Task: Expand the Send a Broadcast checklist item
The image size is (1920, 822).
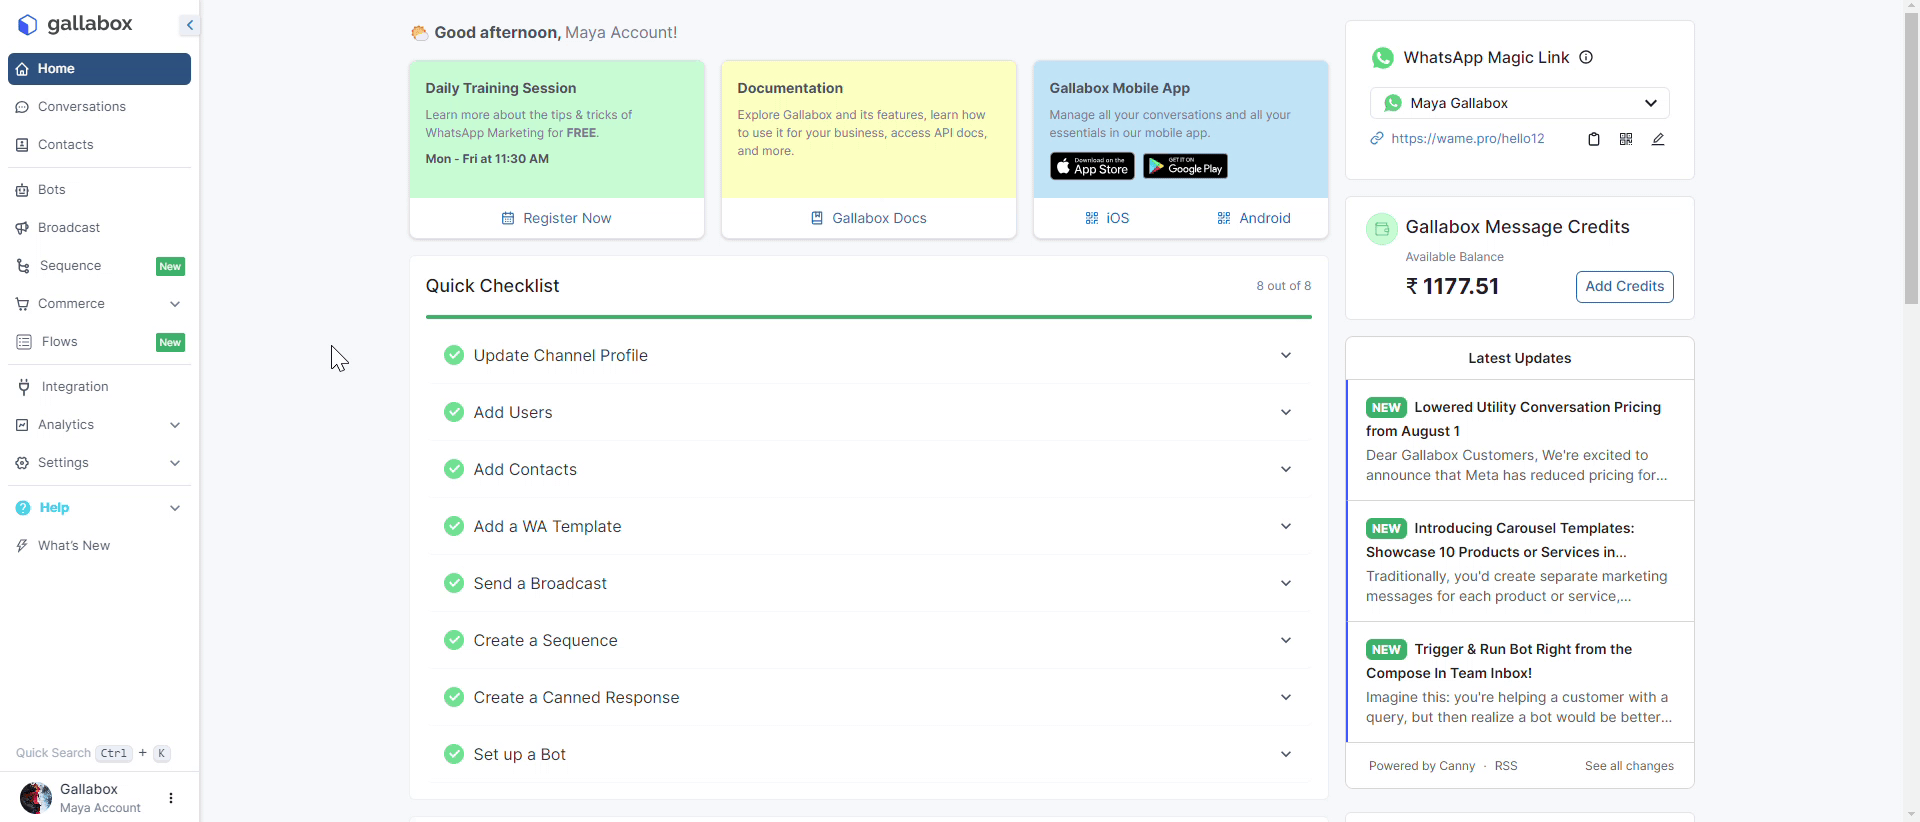Action: pos(1286,583)
